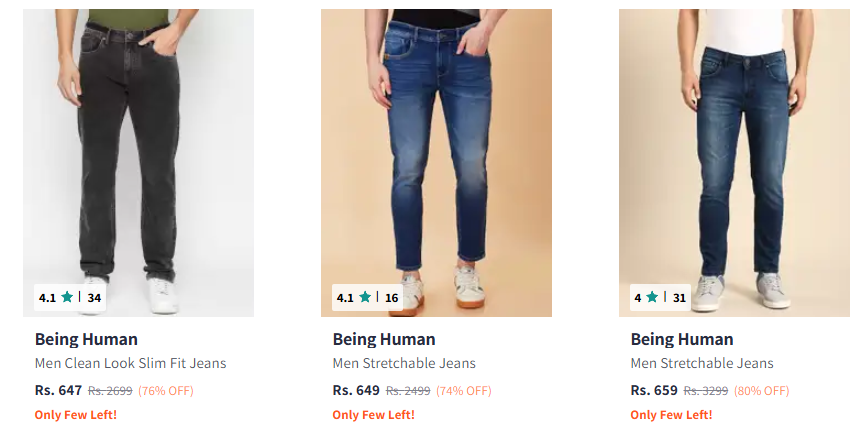Click Men Stretchable Jeans priced Rs. 659
The image size is (867, 447).
pos(702,363)
